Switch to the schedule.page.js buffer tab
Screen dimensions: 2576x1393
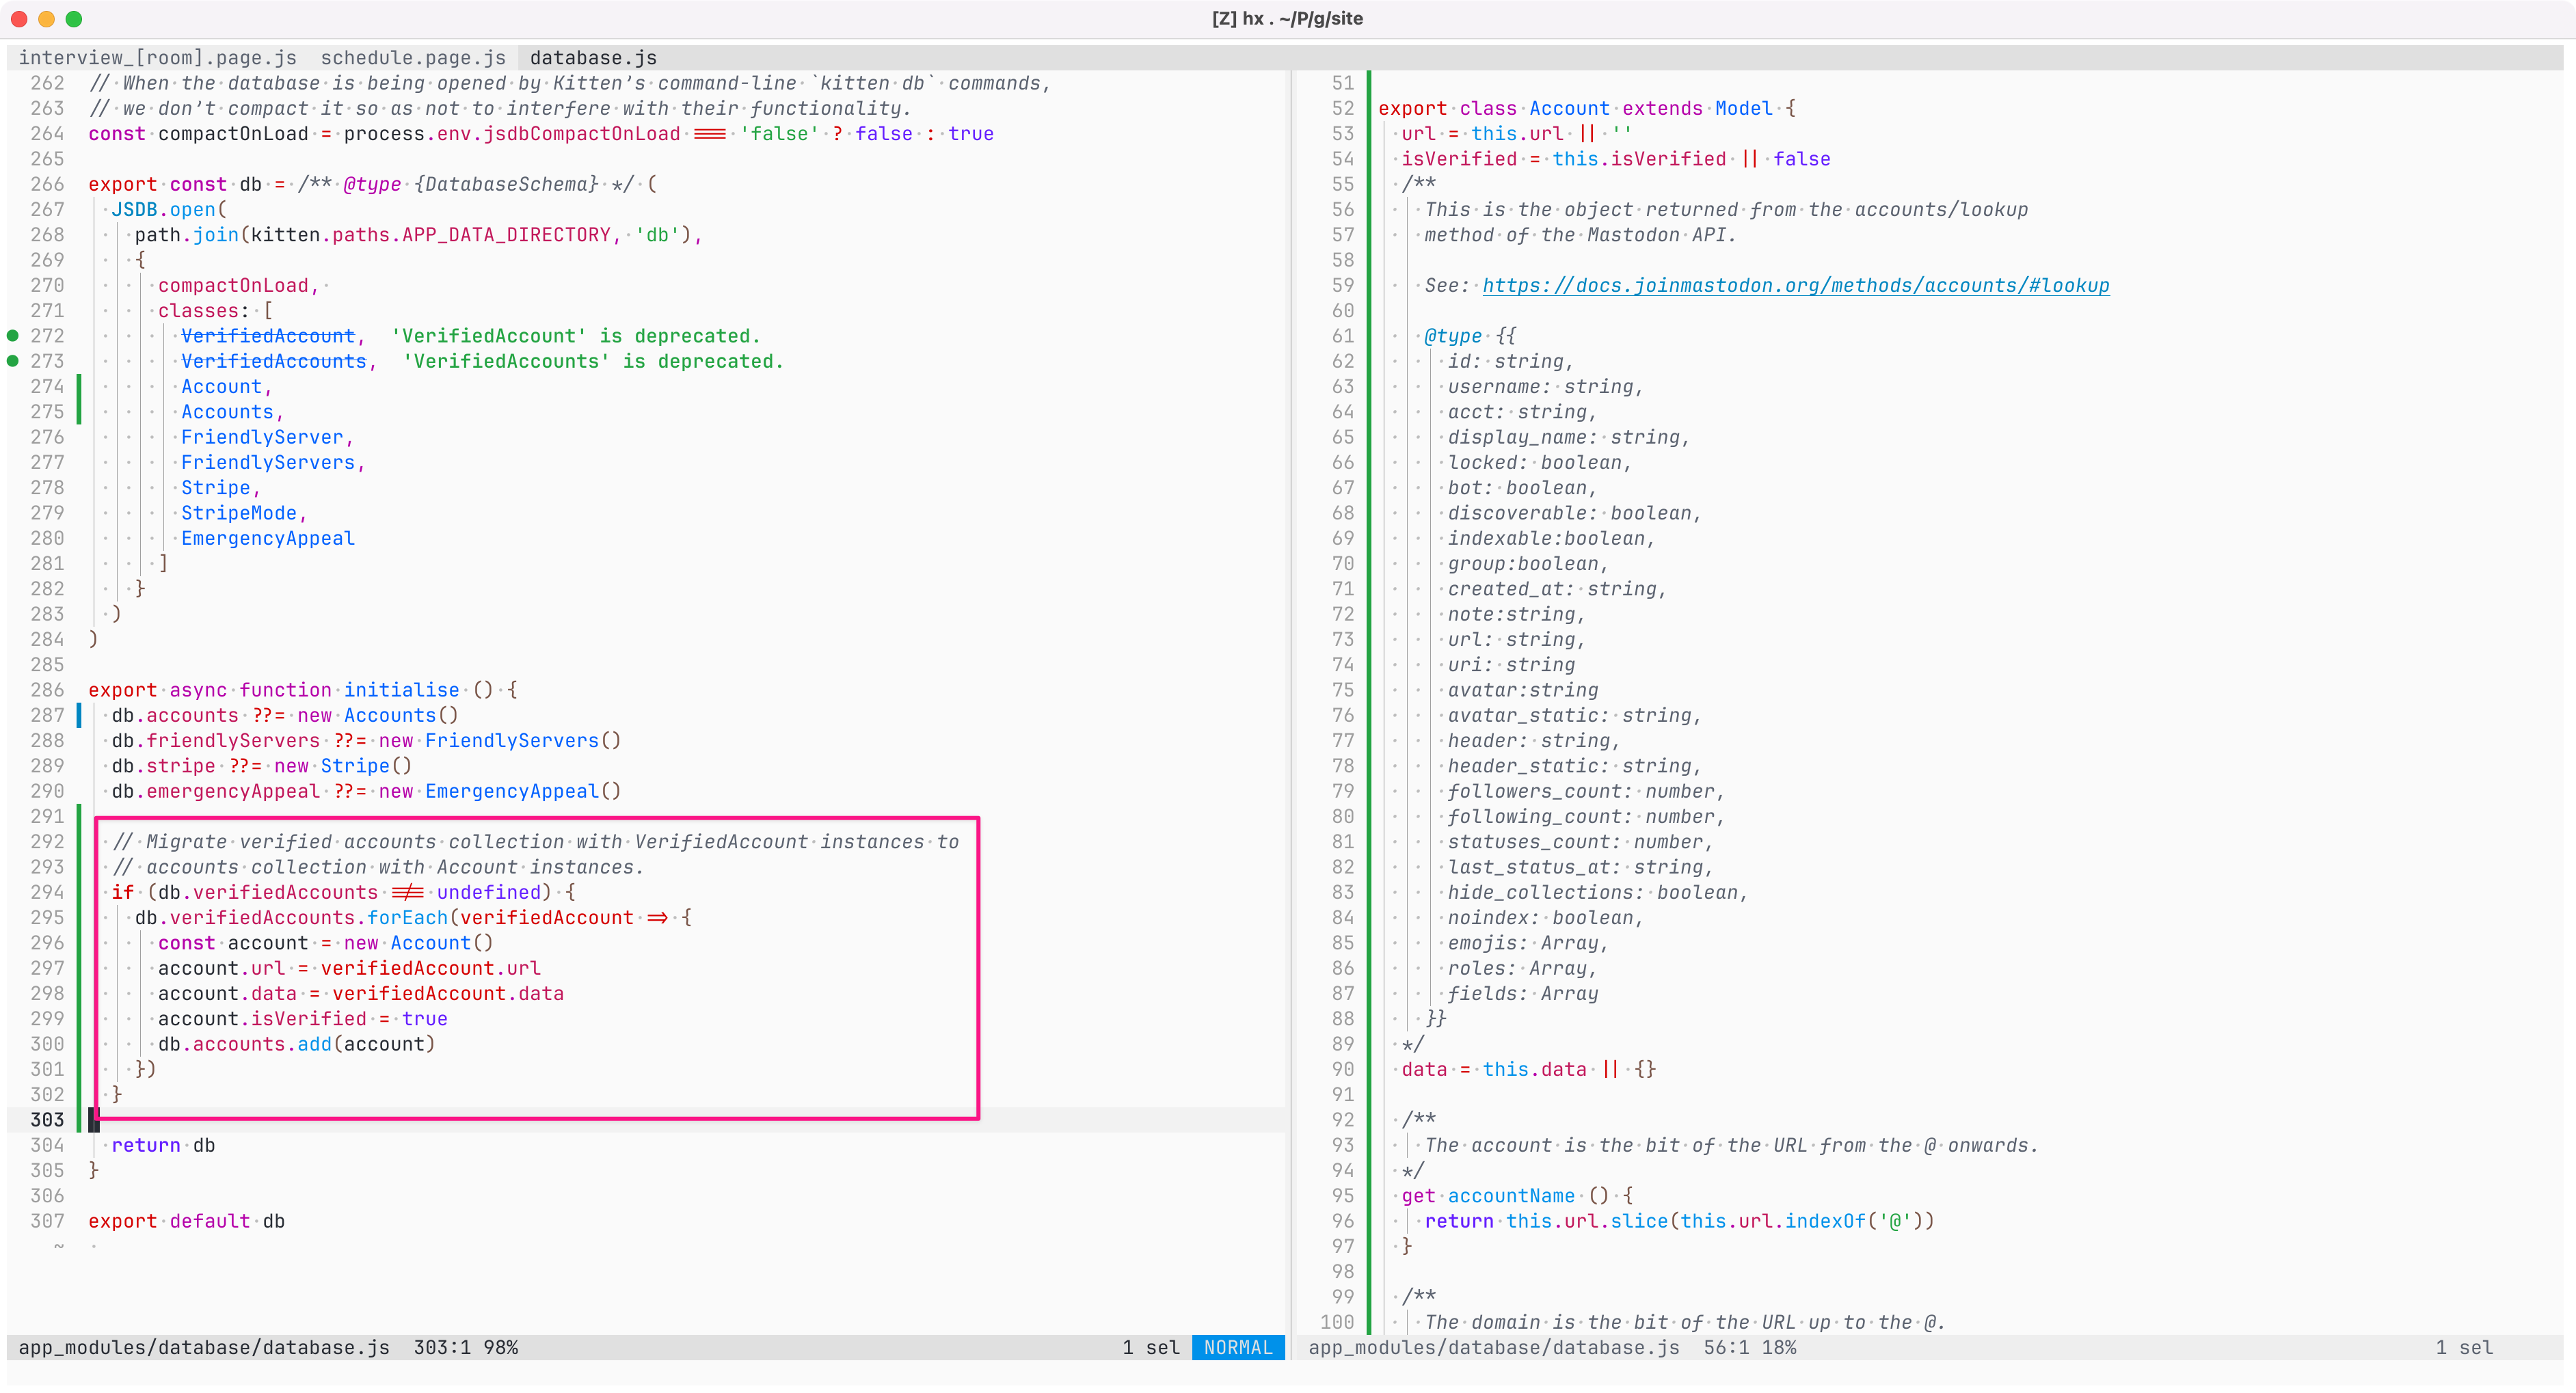pyautogui.click(x=413, y=58)
